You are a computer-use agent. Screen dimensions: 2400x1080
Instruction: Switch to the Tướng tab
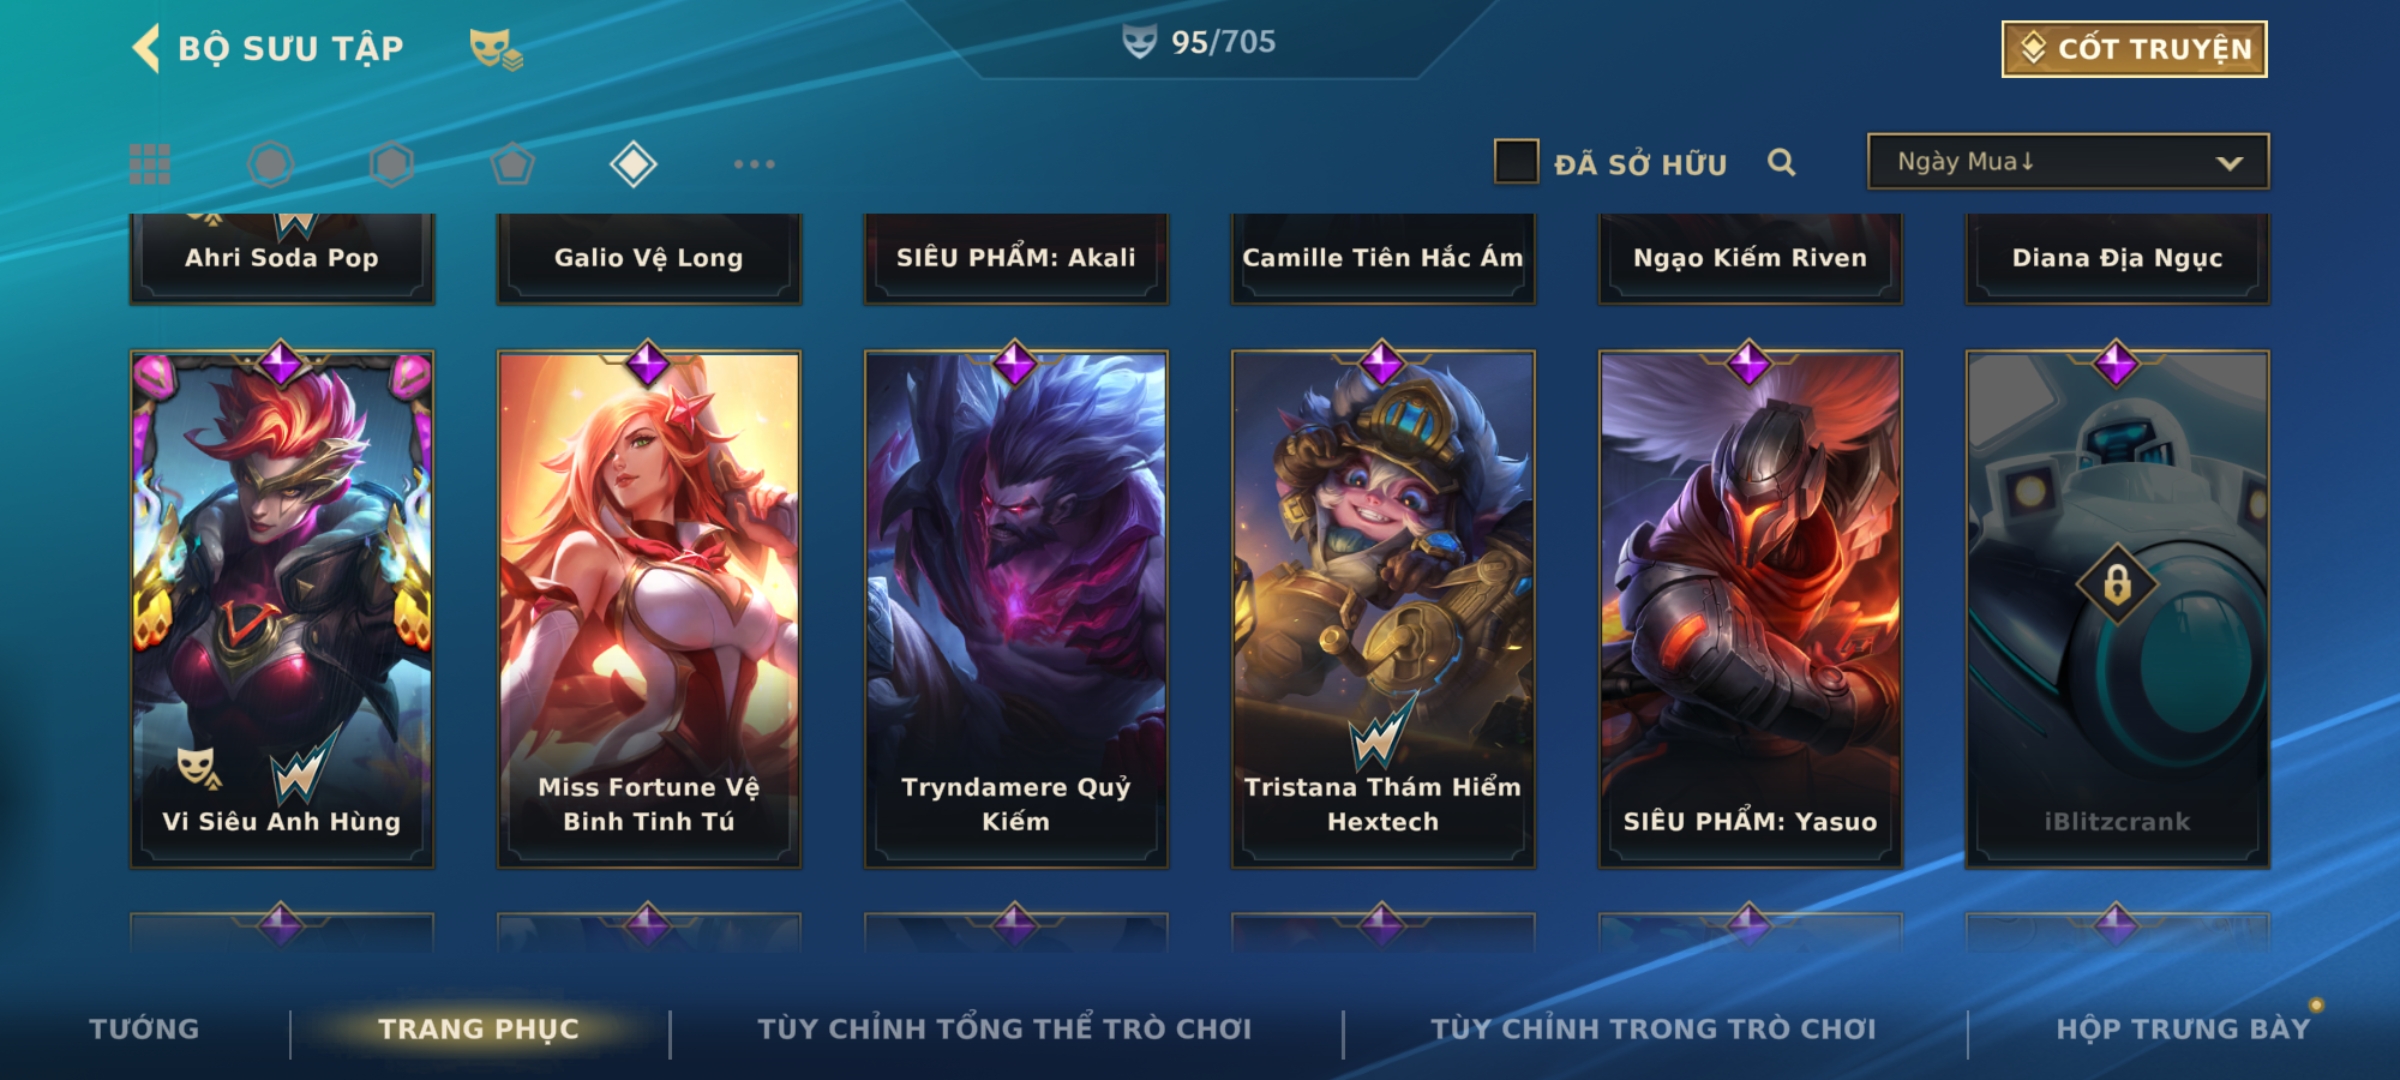point(145,1029)
